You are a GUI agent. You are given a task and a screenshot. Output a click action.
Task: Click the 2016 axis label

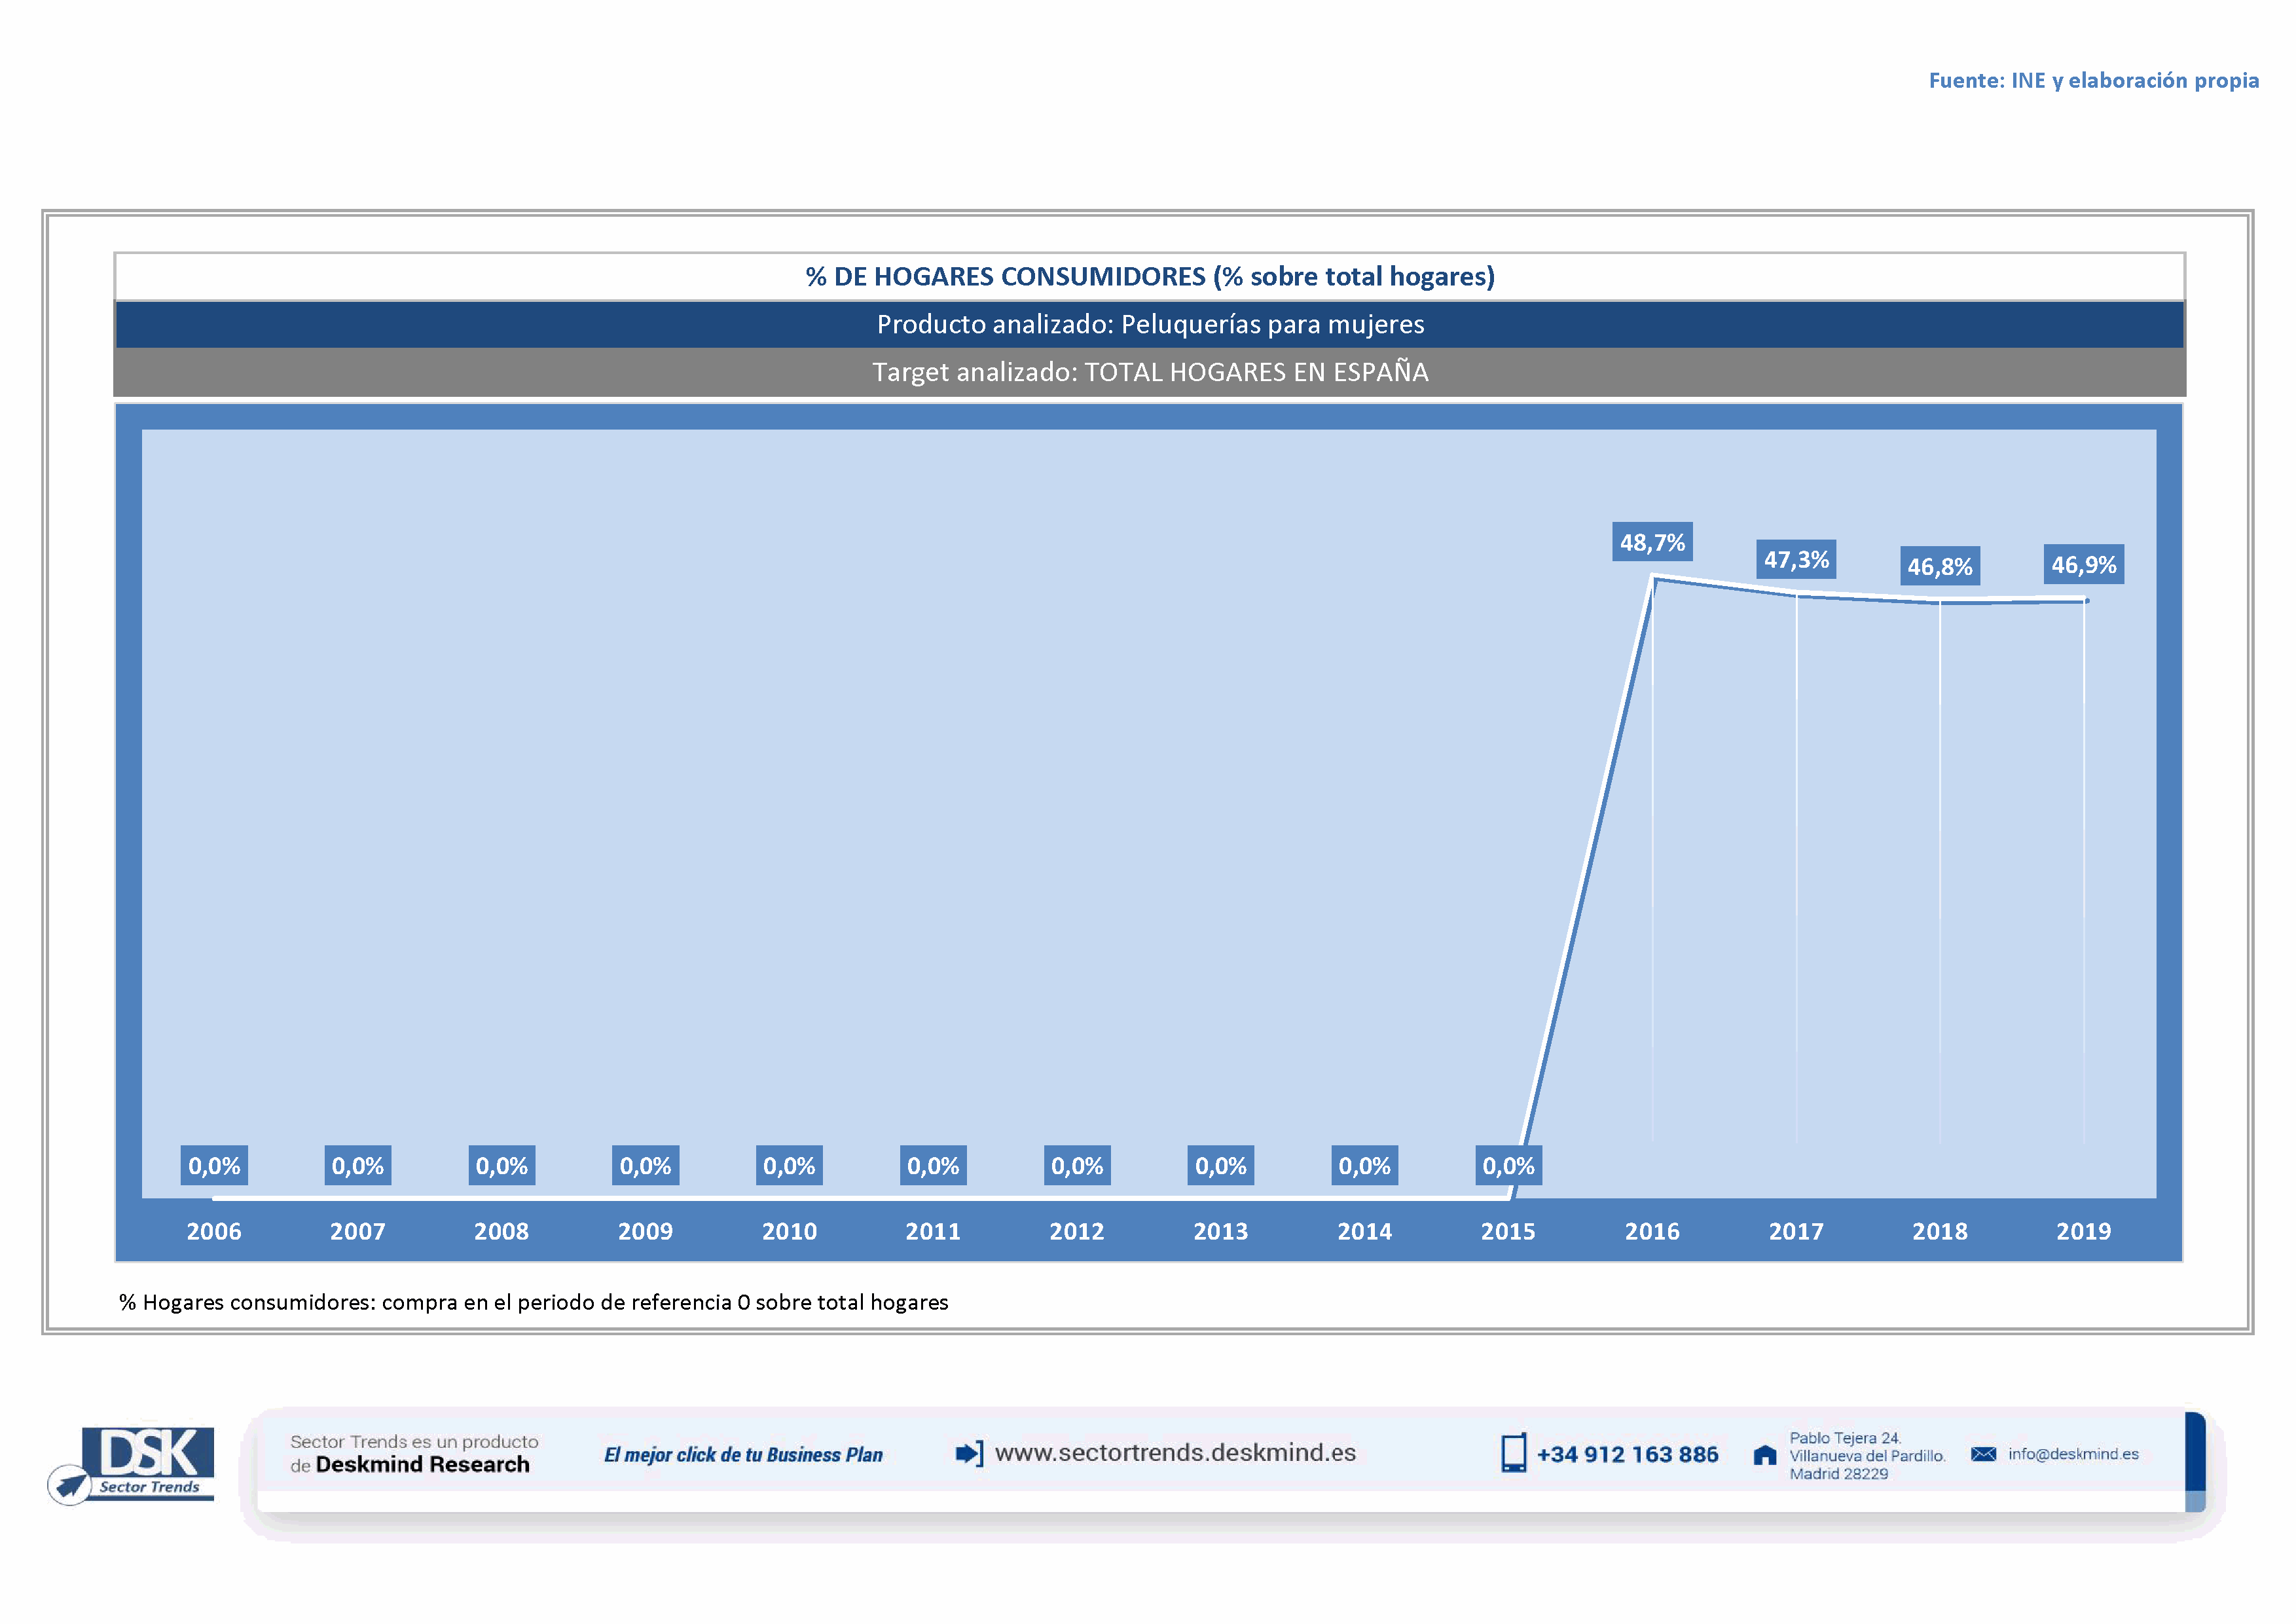(x=1652, y=1231)
